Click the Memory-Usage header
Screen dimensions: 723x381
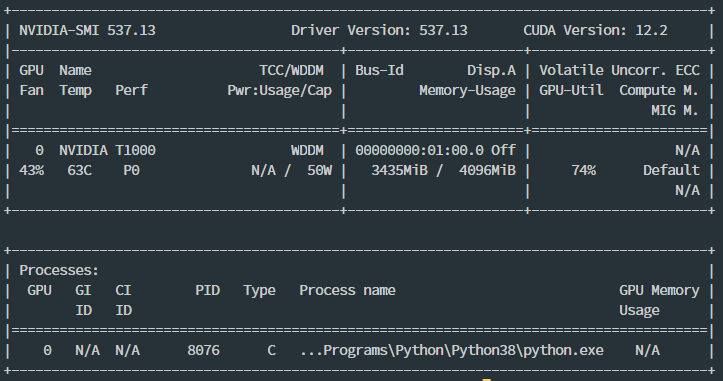click(x=467, y=90)
